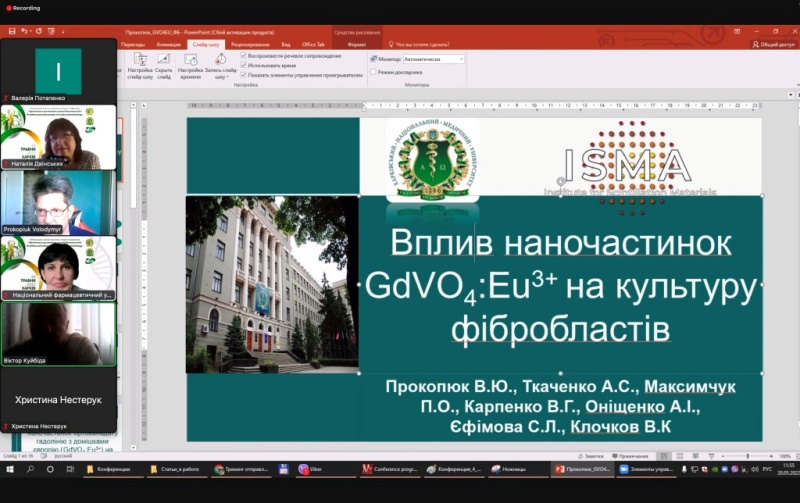This screenshot has width=800, height=503.
Task: Click the Запись слайд-шоу record icon
Action: [220, 59]
